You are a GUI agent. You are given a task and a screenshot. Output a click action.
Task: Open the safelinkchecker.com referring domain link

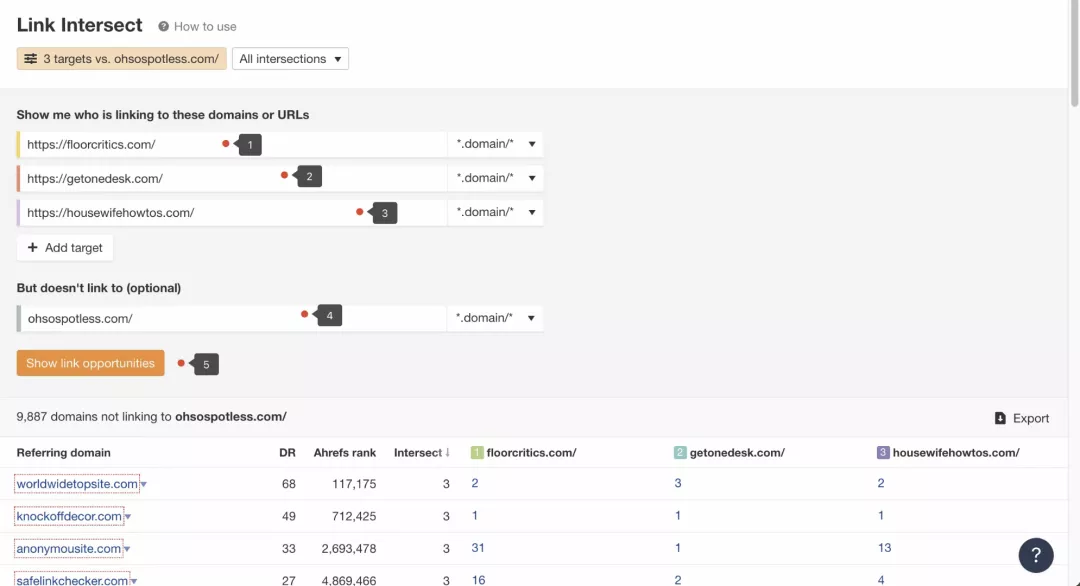pos(72,580)
